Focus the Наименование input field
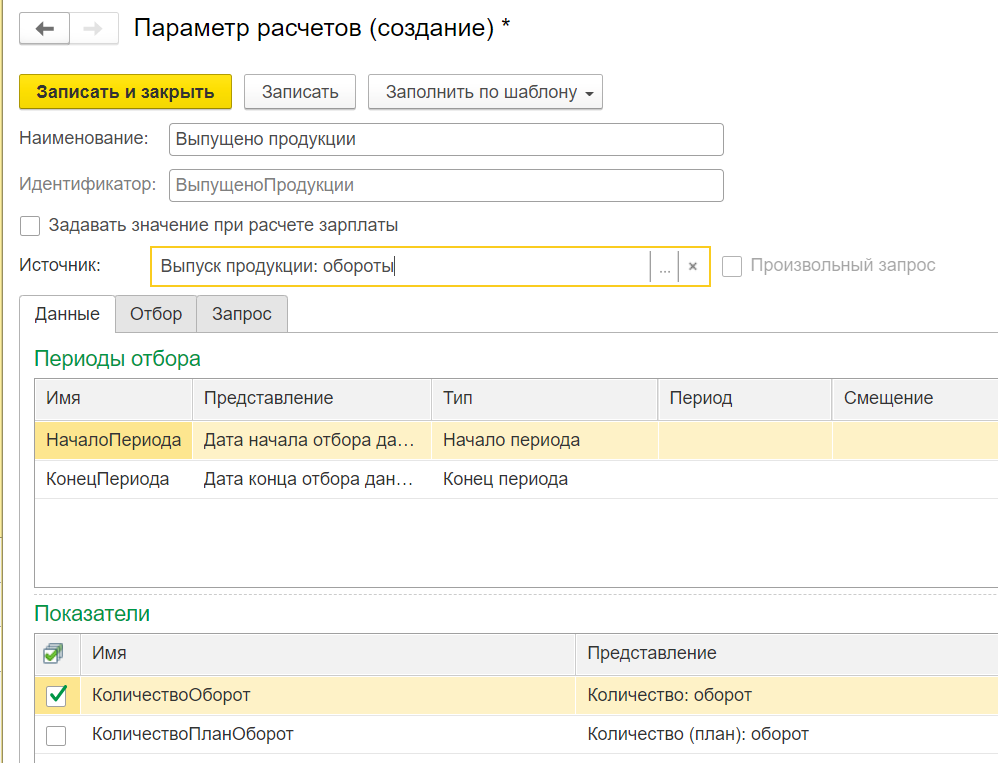 (x=446, y=139)
